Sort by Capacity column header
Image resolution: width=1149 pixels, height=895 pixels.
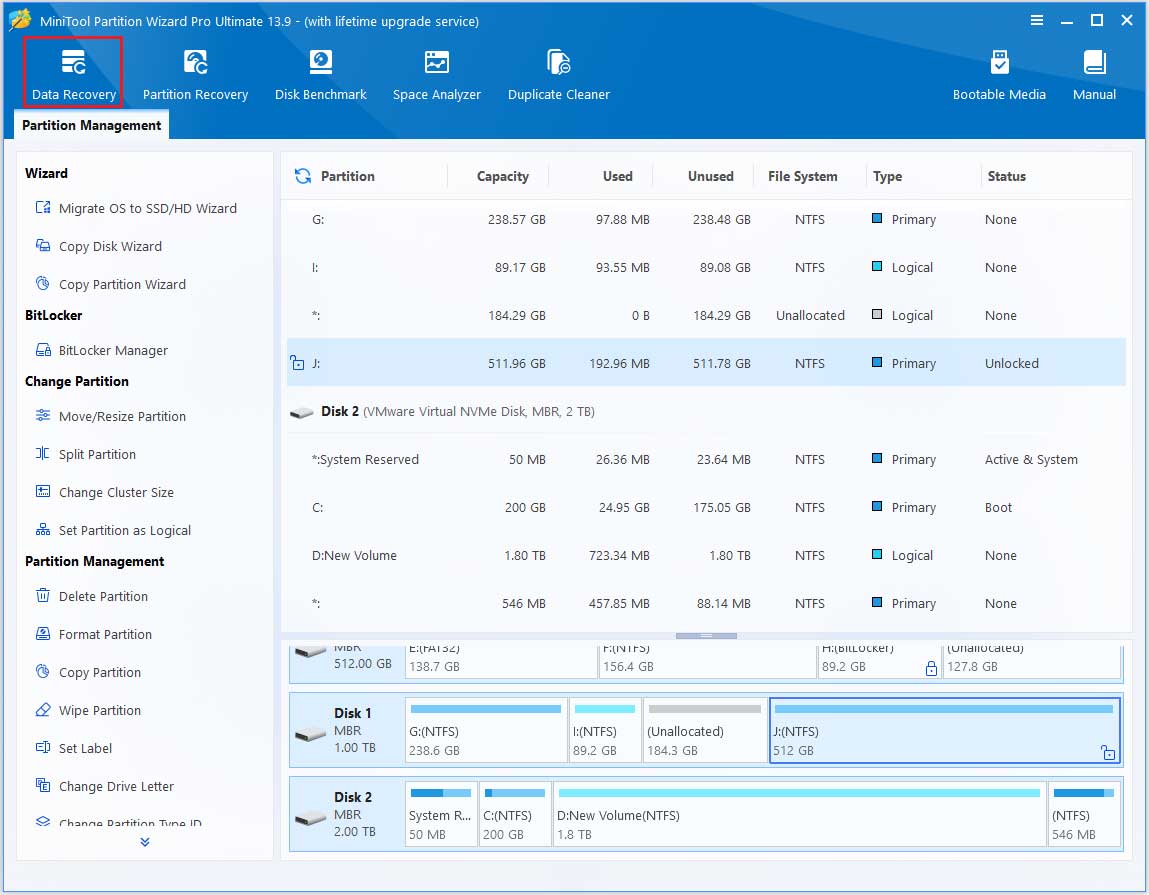(503, 177)
